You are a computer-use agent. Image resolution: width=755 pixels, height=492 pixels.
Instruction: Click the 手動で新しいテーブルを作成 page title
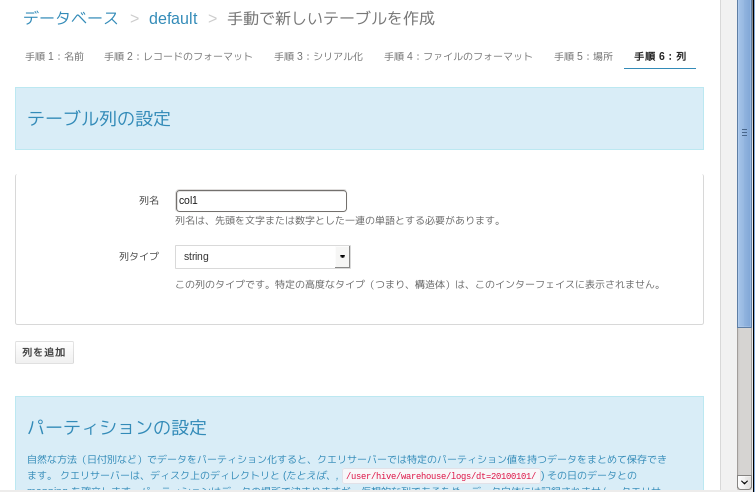pos(331,18)
